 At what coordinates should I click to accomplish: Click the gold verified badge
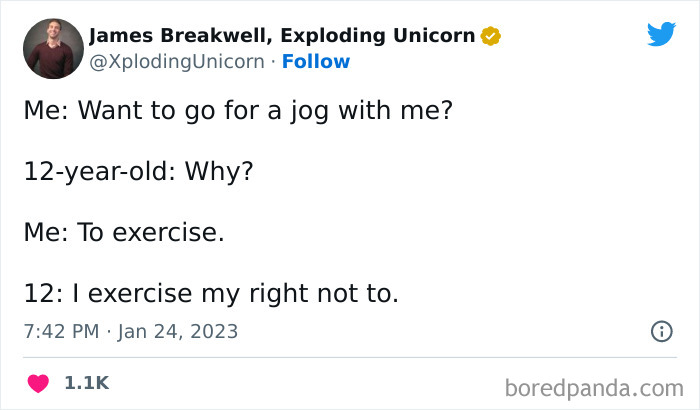[491, 36]
